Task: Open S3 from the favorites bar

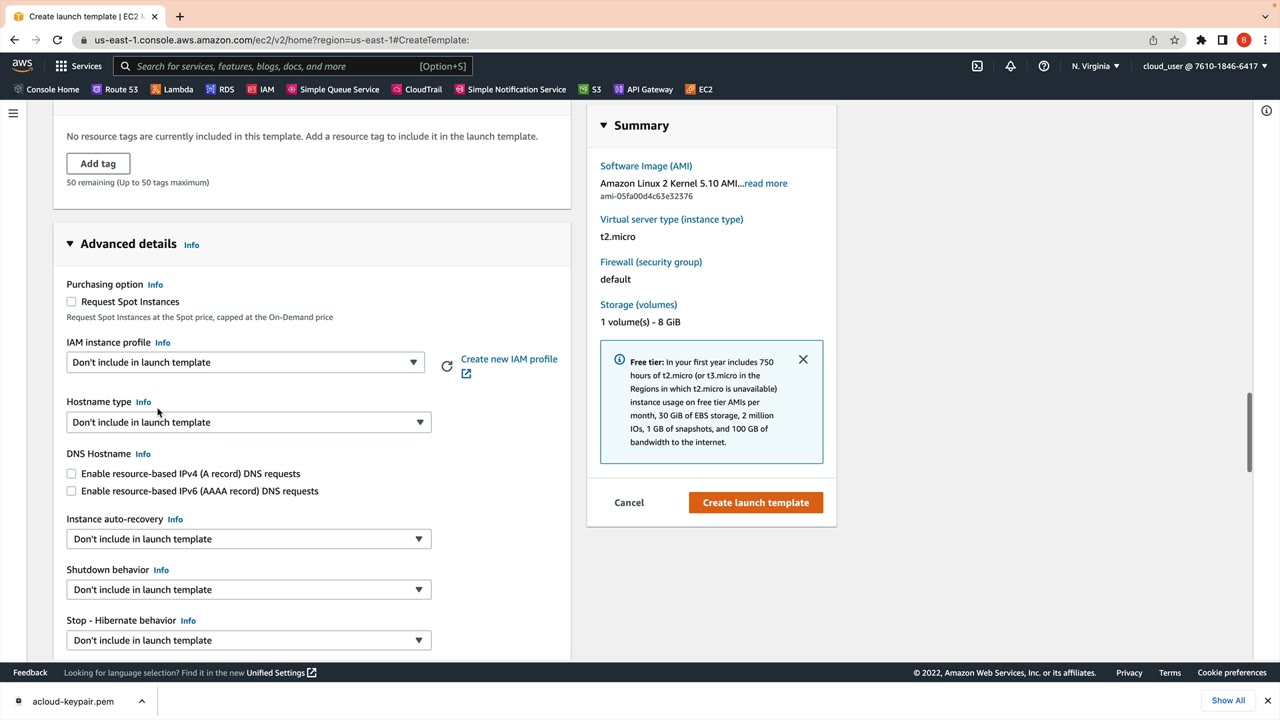Action: click(590, 89)
